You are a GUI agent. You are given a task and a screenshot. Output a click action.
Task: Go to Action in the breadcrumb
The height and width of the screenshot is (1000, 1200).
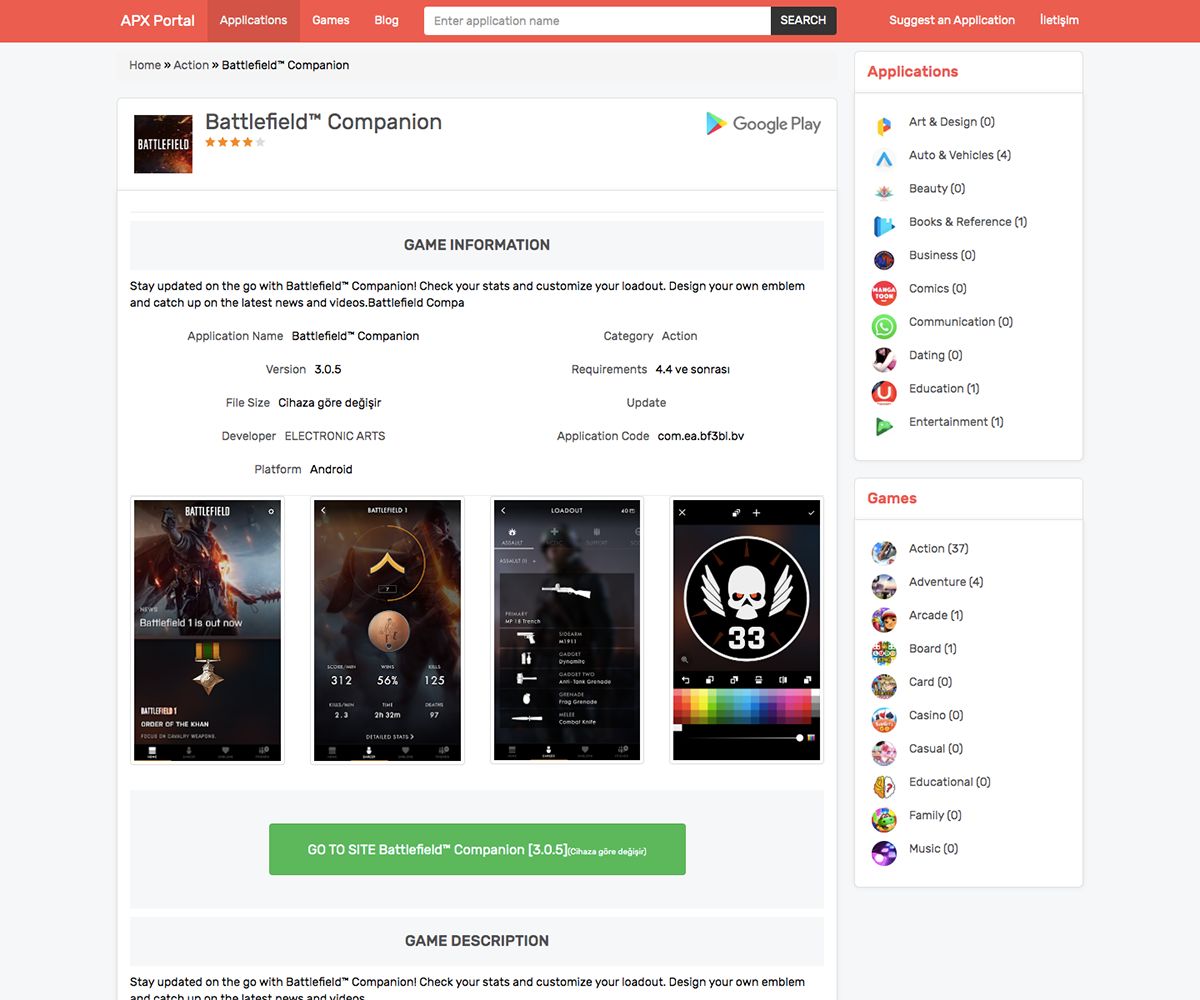coord(191,65)
